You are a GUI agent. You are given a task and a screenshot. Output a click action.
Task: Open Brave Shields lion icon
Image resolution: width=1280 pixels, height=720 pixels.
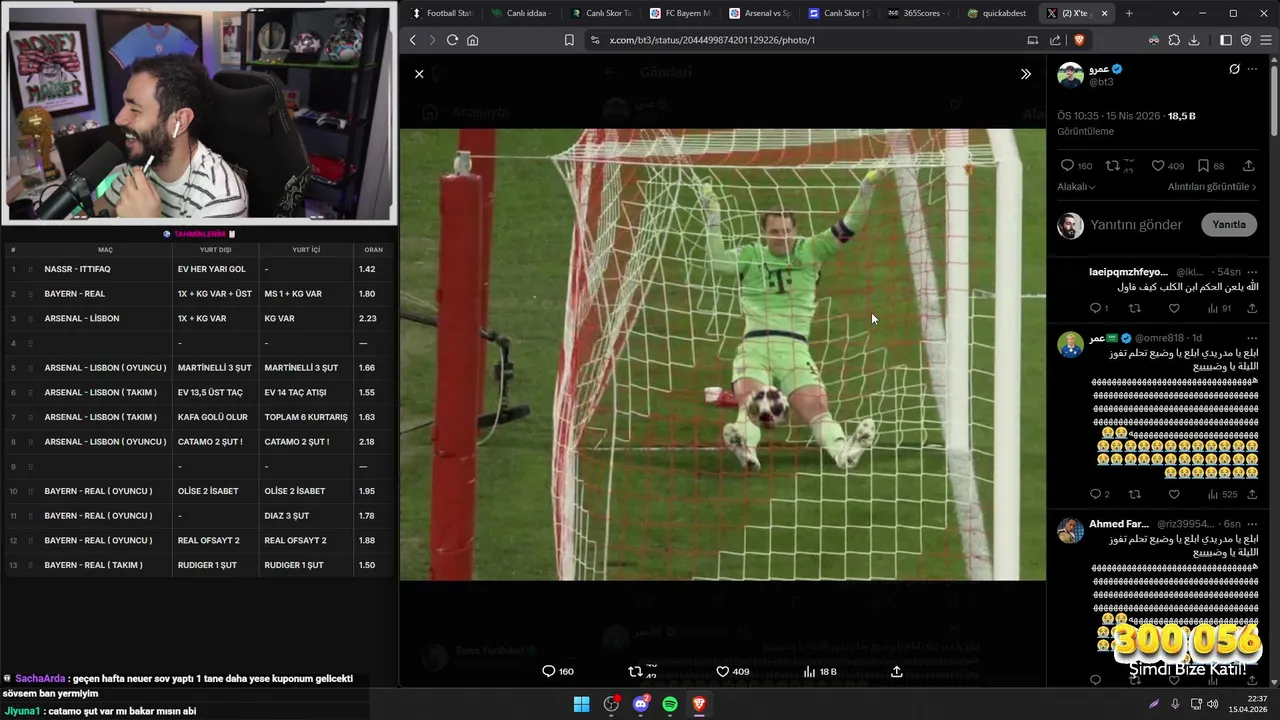point(1079,40)
